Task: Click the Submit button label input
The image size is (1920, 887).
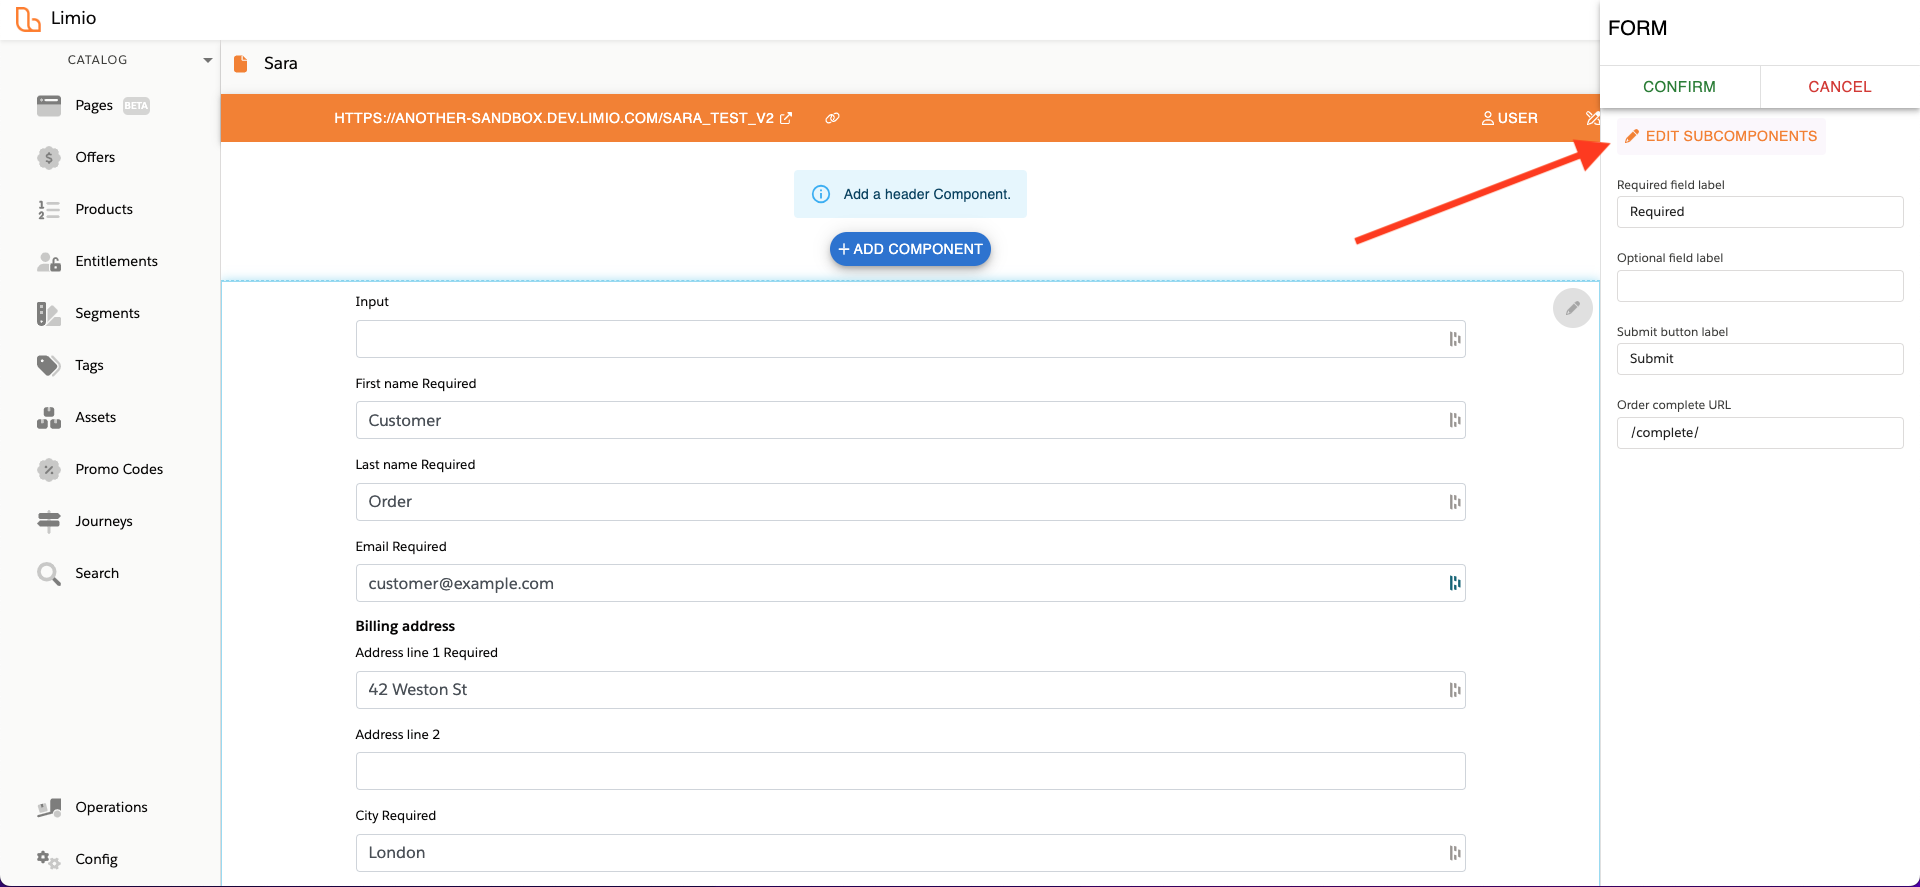Action: coord(1759,359)
